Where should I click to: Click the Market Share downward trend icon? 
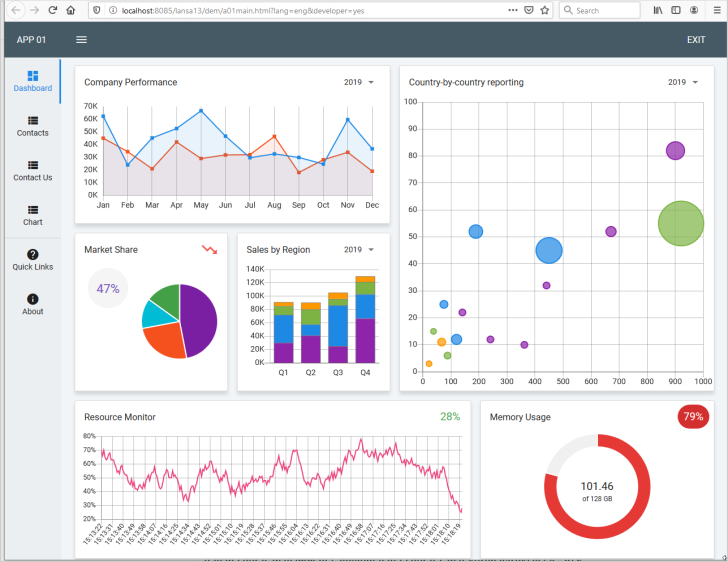(209, 249)
